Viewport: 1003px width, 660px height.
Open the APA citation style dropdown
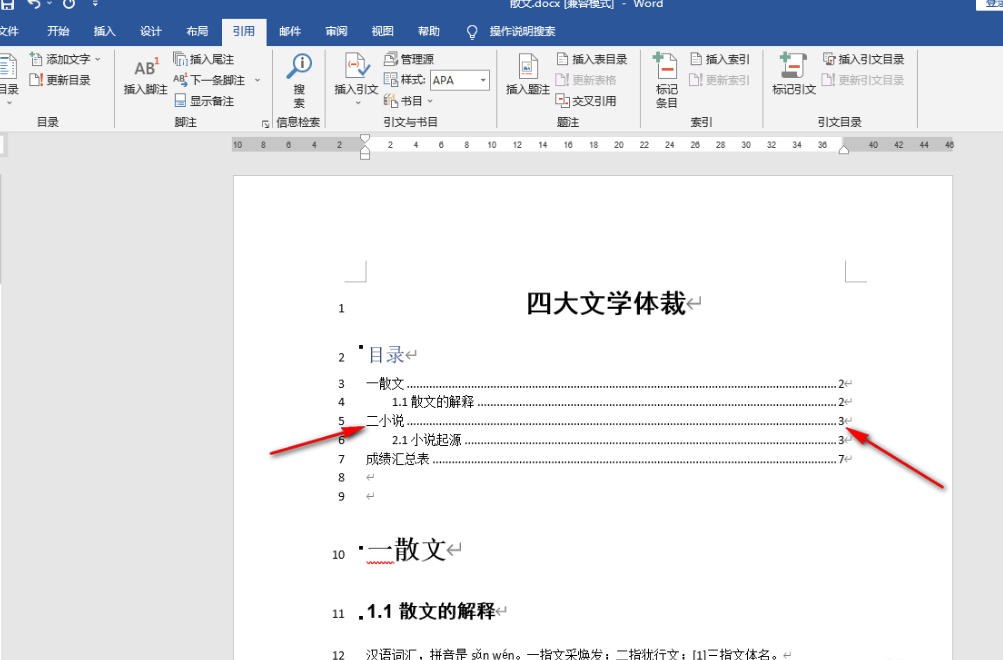pos(481,79)
